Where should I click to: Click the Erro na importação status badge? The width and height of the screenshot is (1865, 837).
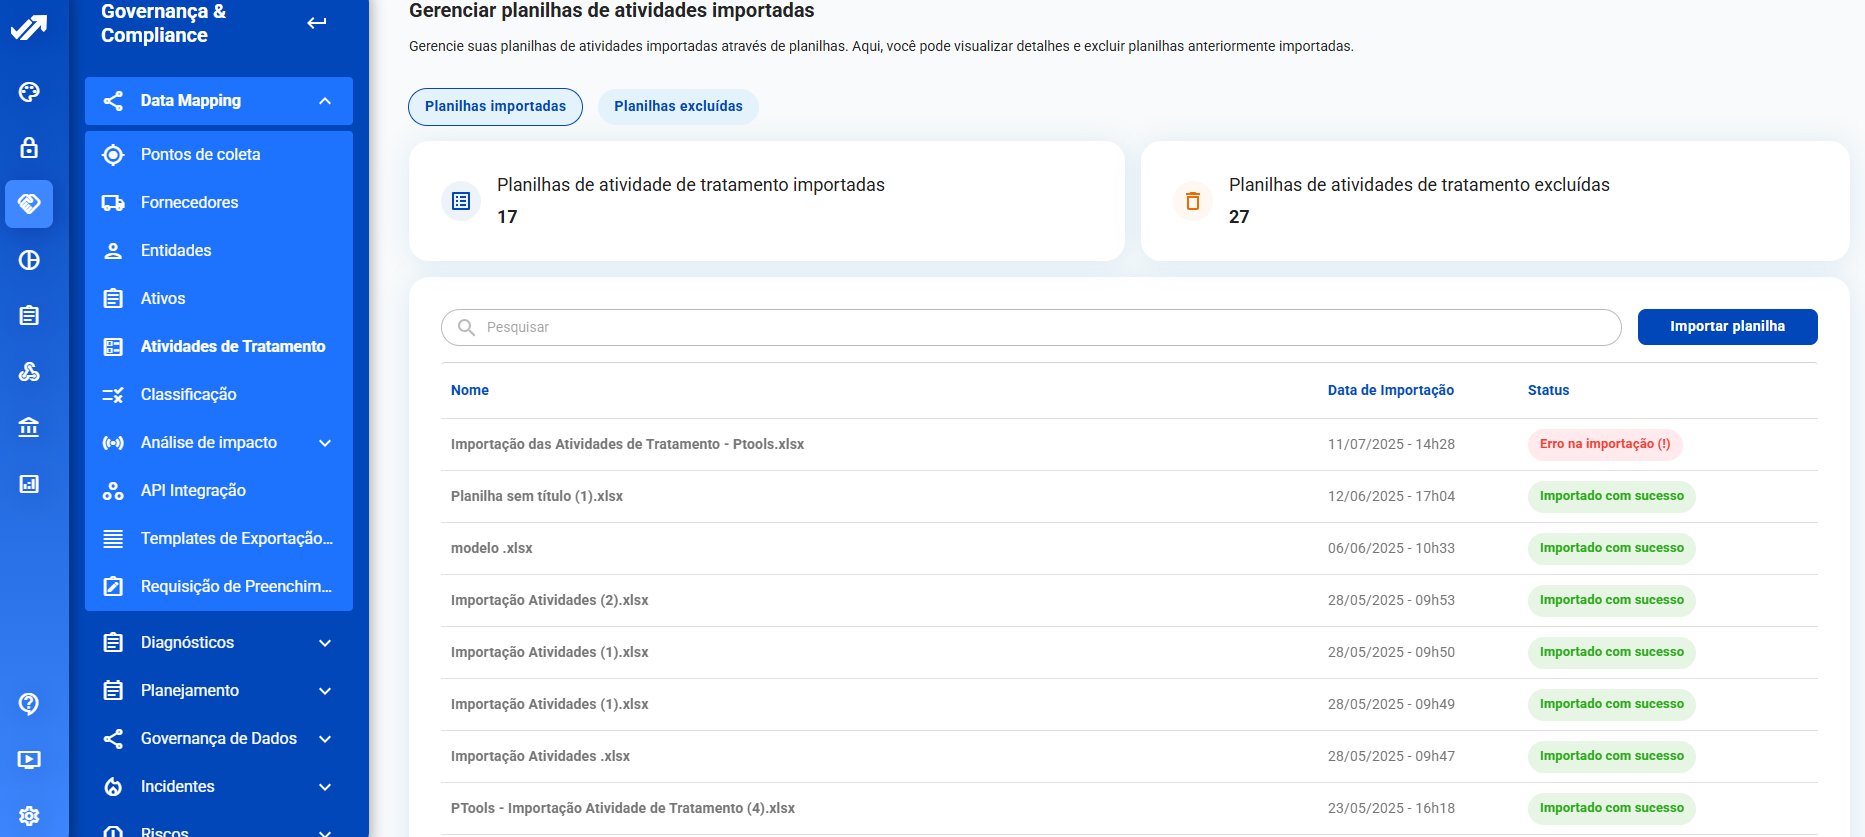pos(1604,445)
